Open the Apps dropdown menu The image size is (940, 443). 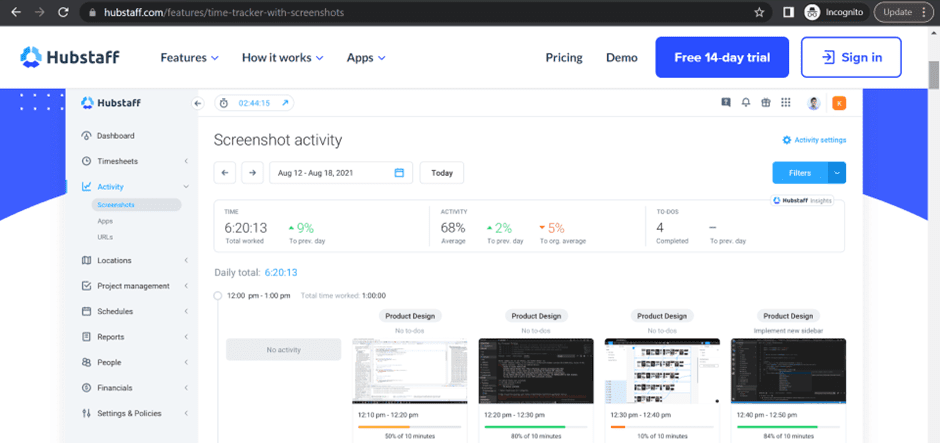[x=366, y=58]
